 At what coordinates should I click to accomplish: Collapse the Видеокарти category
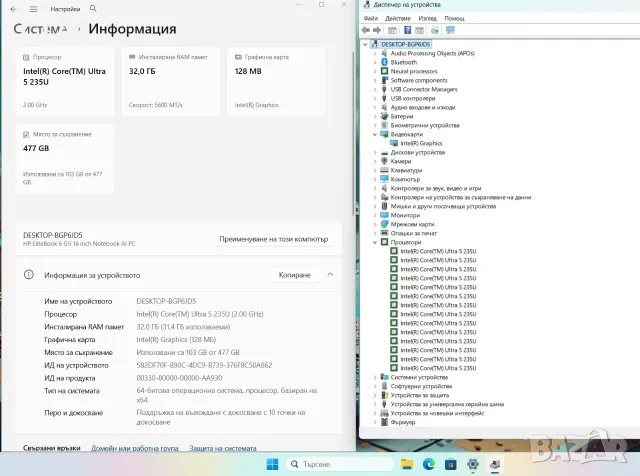(375, 134)
